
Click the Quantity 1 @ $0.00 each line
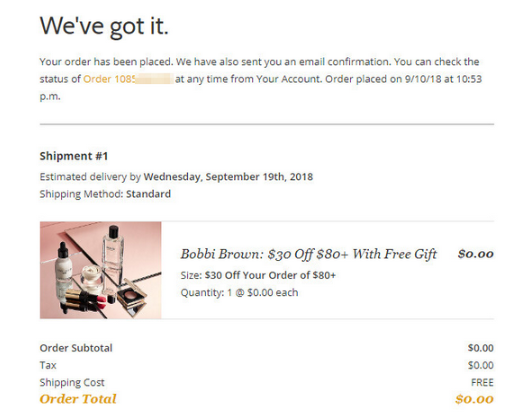[239, 292]
